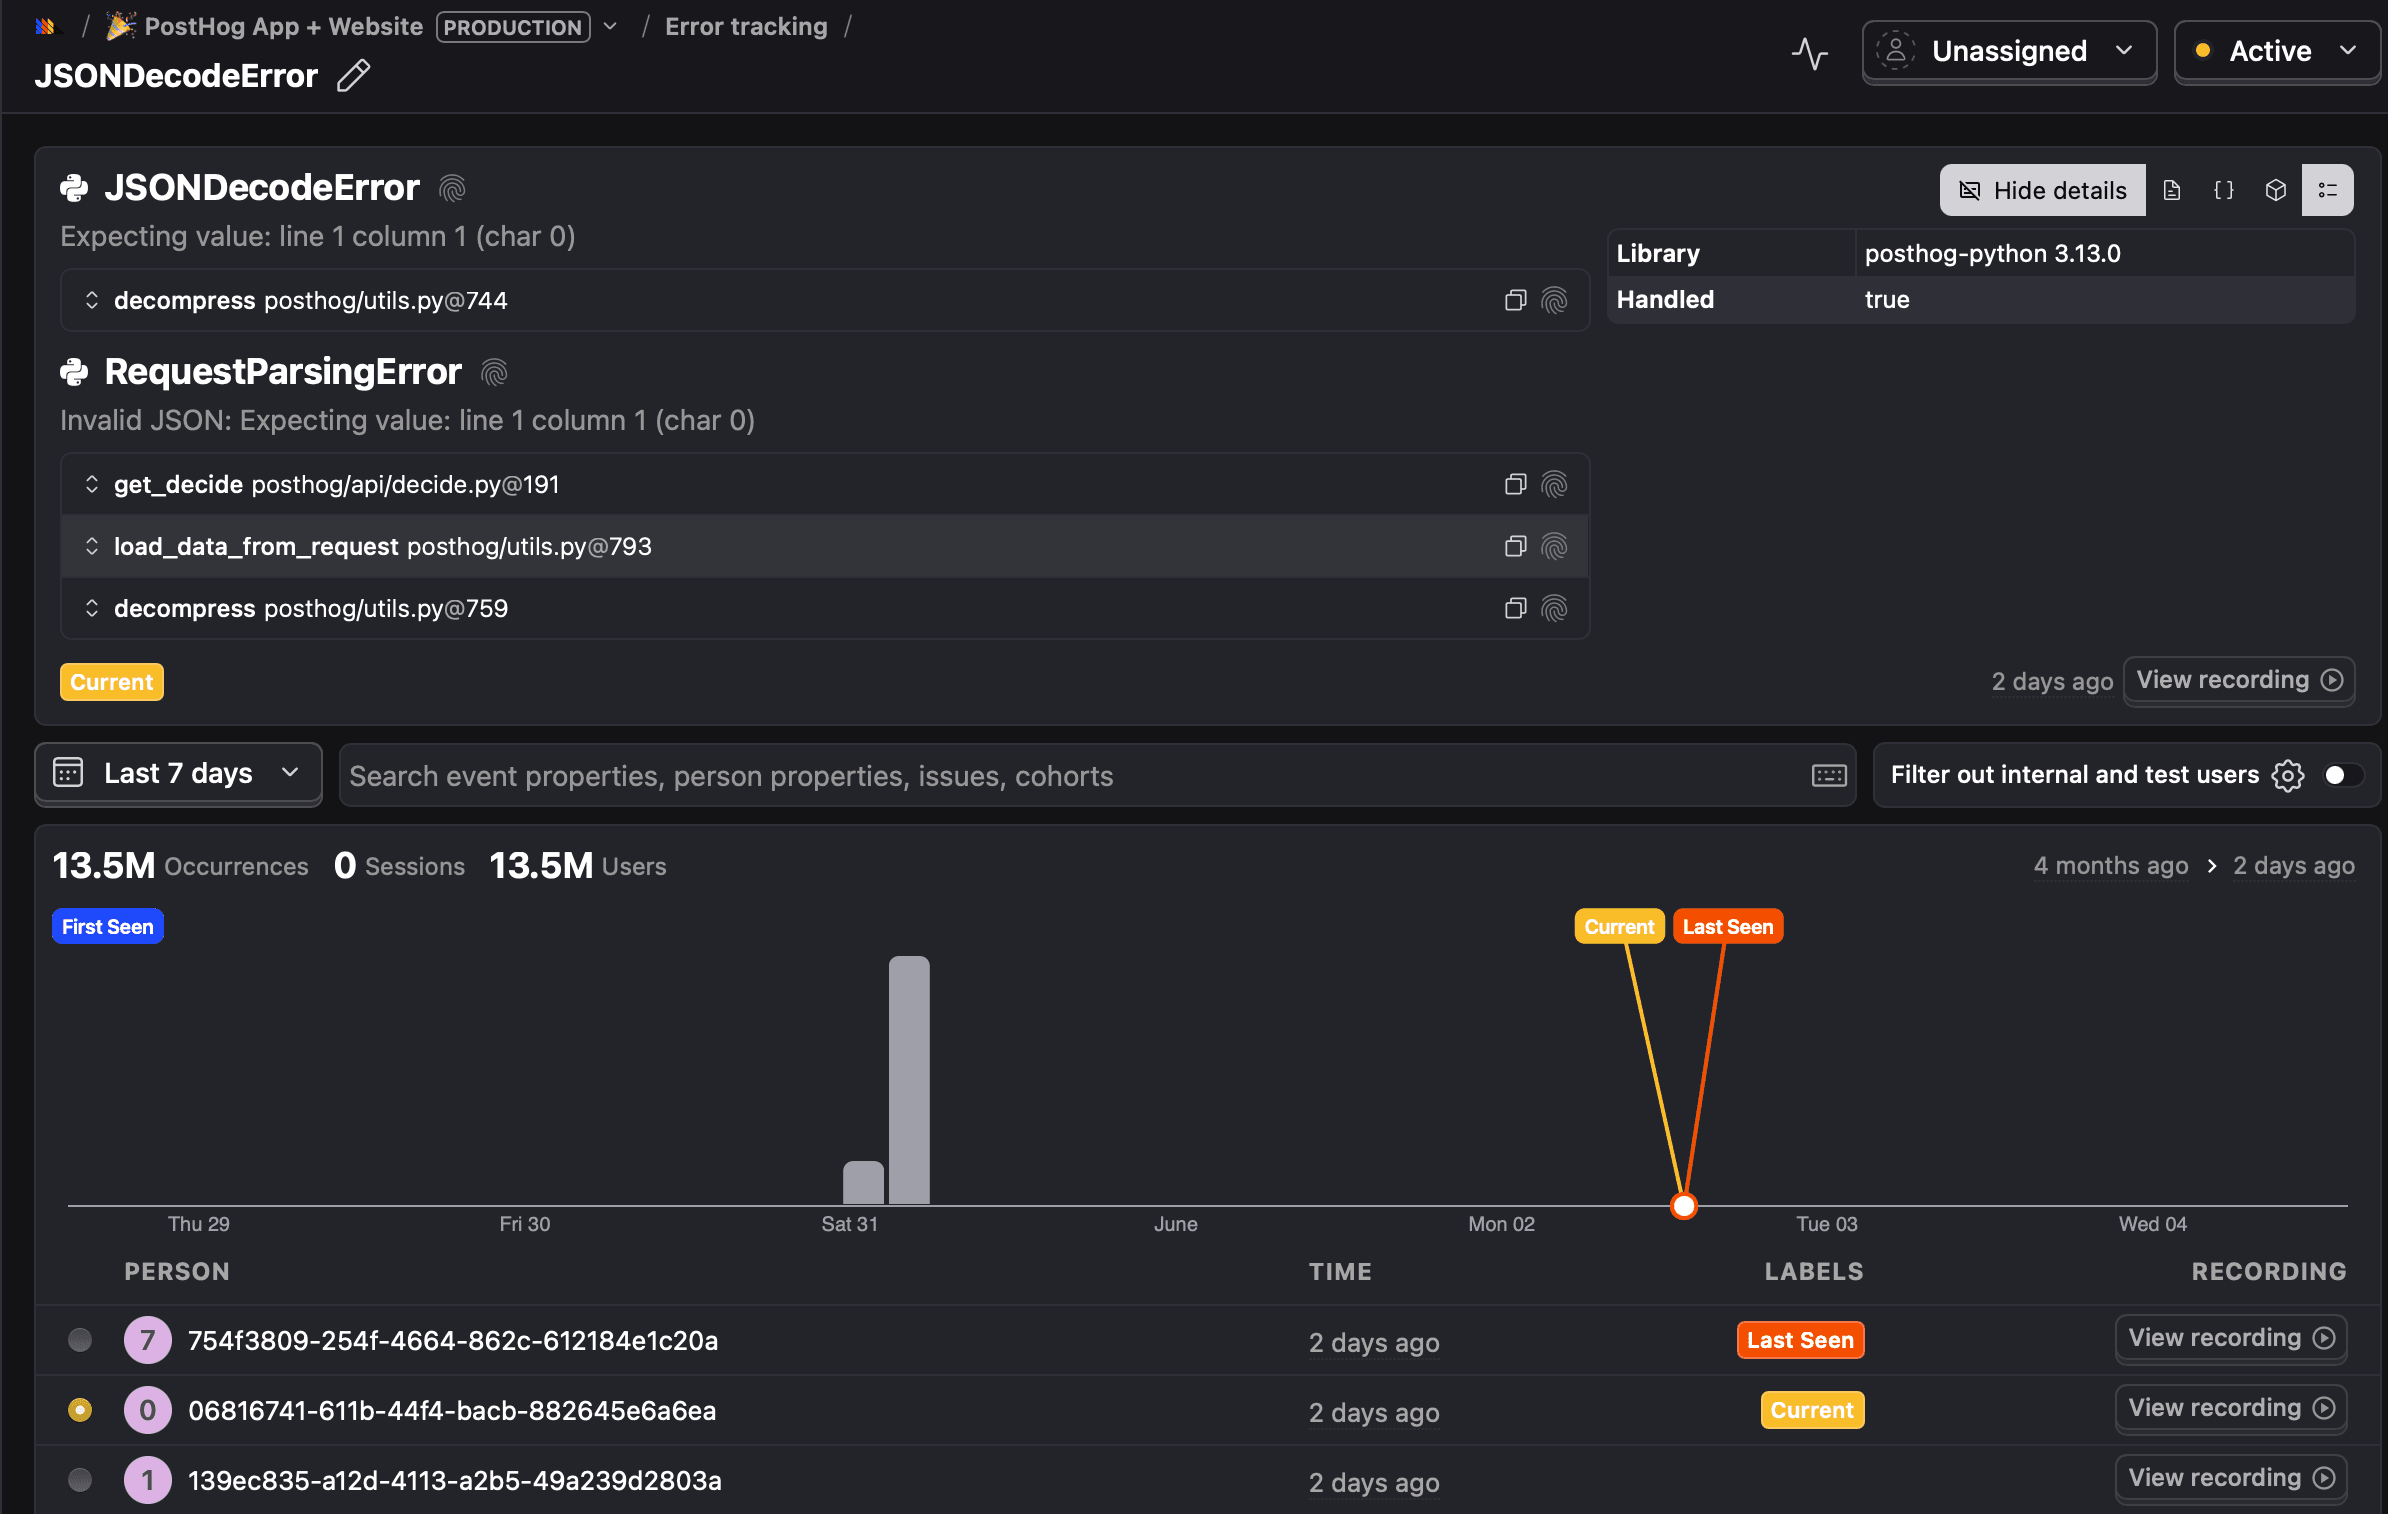Switch to document text view icon
Viewport: 2388px width, 1514px height.
coord(2172,190)
